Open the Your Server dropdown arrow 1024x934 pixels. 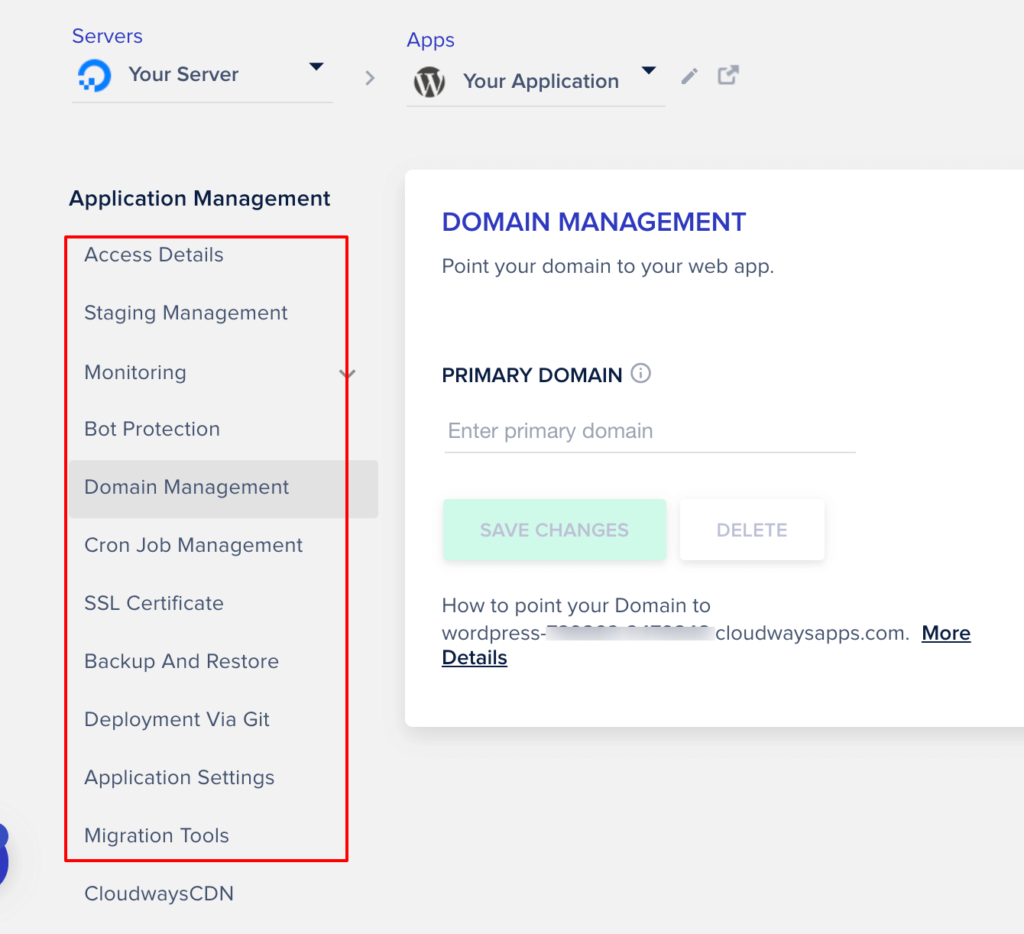coord(316,67)
